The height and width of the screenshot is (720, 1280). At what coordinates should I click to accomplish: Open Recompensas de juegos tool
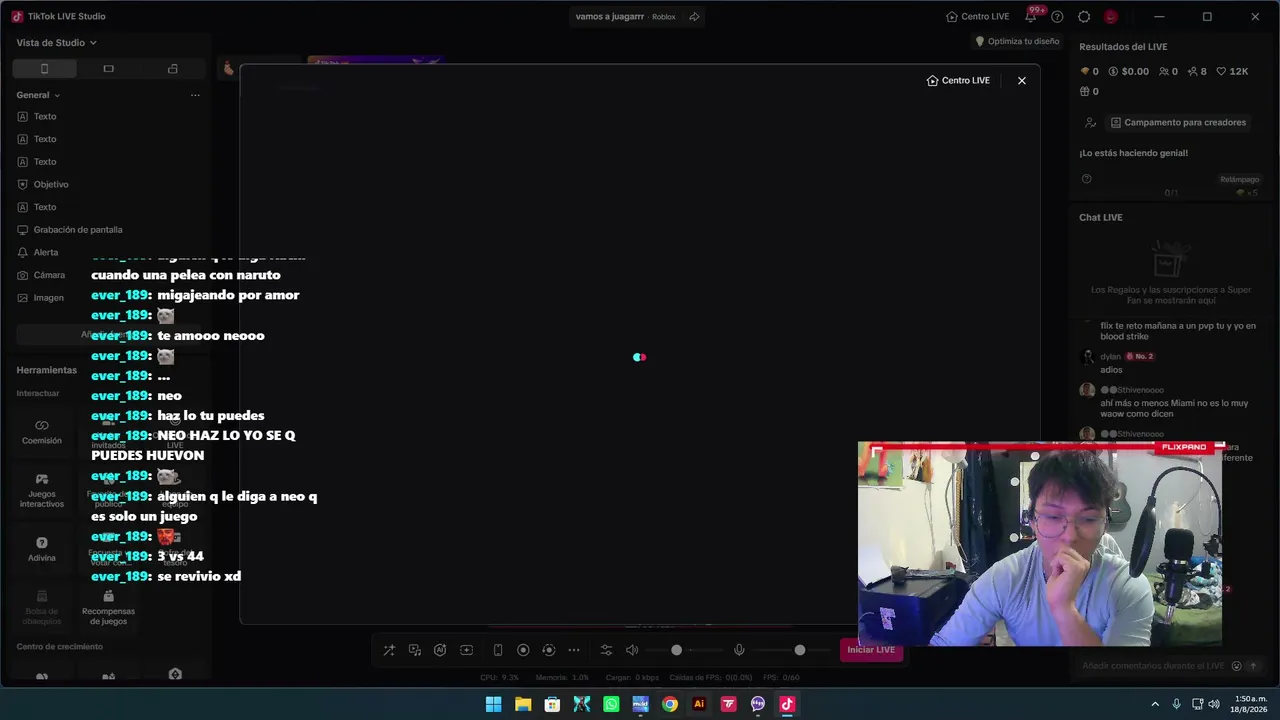(108, 608)
